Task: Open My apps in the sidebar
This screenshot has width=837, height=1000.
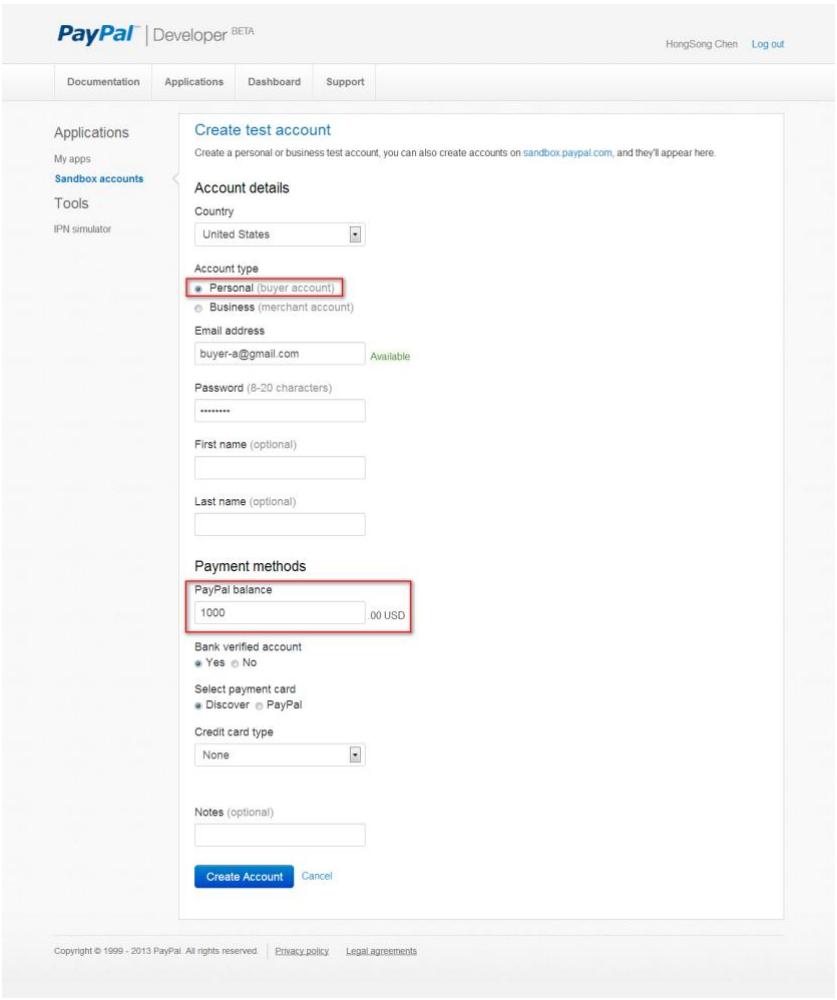Action: 72,159
